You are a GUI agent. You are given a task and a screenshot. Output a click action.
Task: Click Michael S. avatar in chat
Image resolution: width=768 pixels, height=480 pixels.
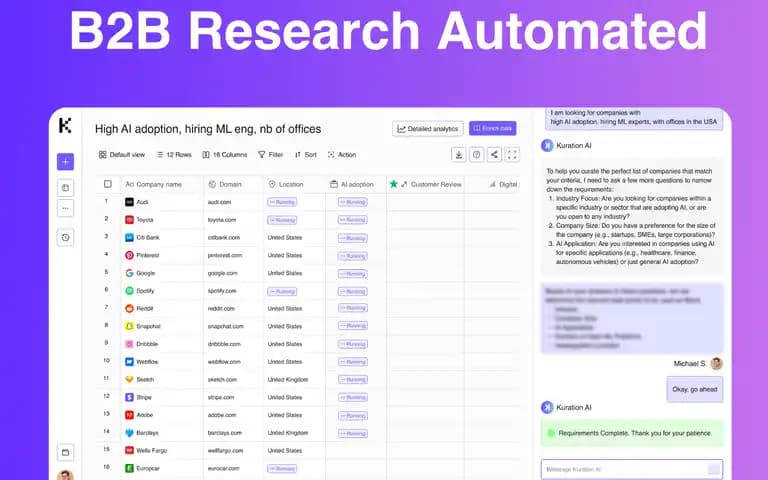coord(717,363)
